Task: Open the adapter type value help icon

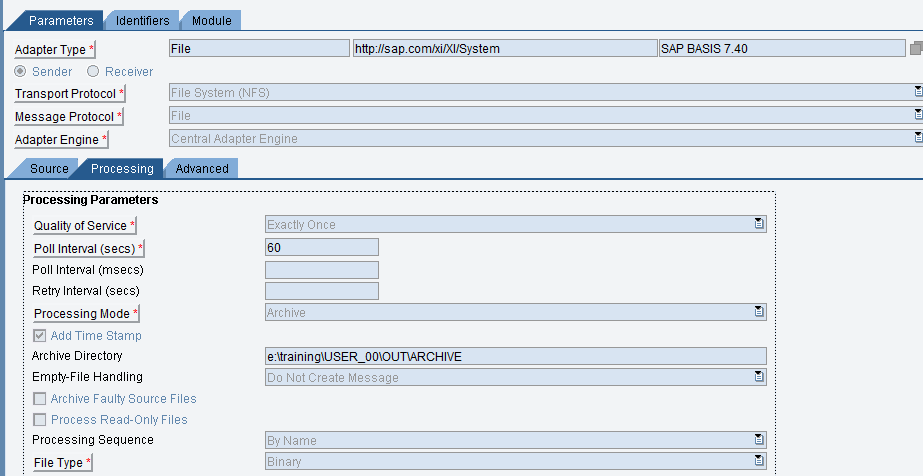Action: pos(916,48)
